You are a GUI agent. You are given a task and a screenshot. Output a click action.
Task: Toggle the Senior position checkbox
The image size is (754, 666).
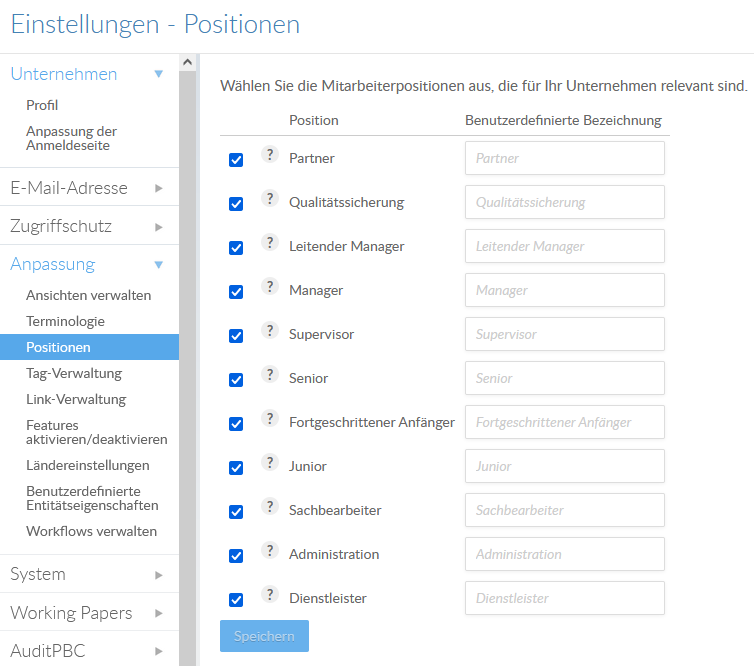pyautogui.click(x=236, y=380)
